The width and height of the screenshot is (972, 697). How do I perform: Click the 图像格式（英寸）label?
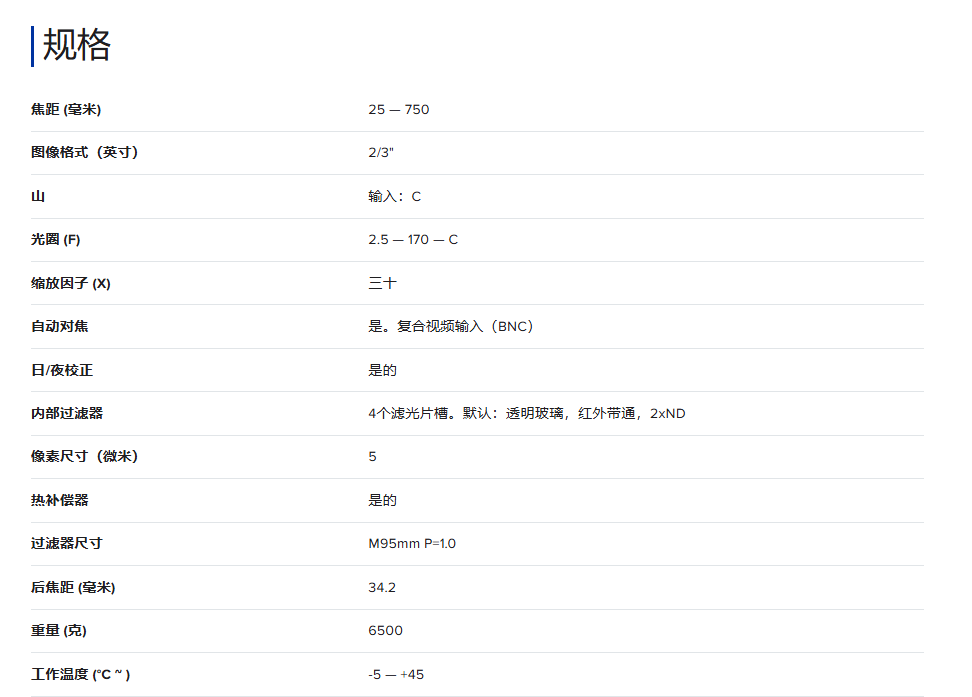[84, 152]
